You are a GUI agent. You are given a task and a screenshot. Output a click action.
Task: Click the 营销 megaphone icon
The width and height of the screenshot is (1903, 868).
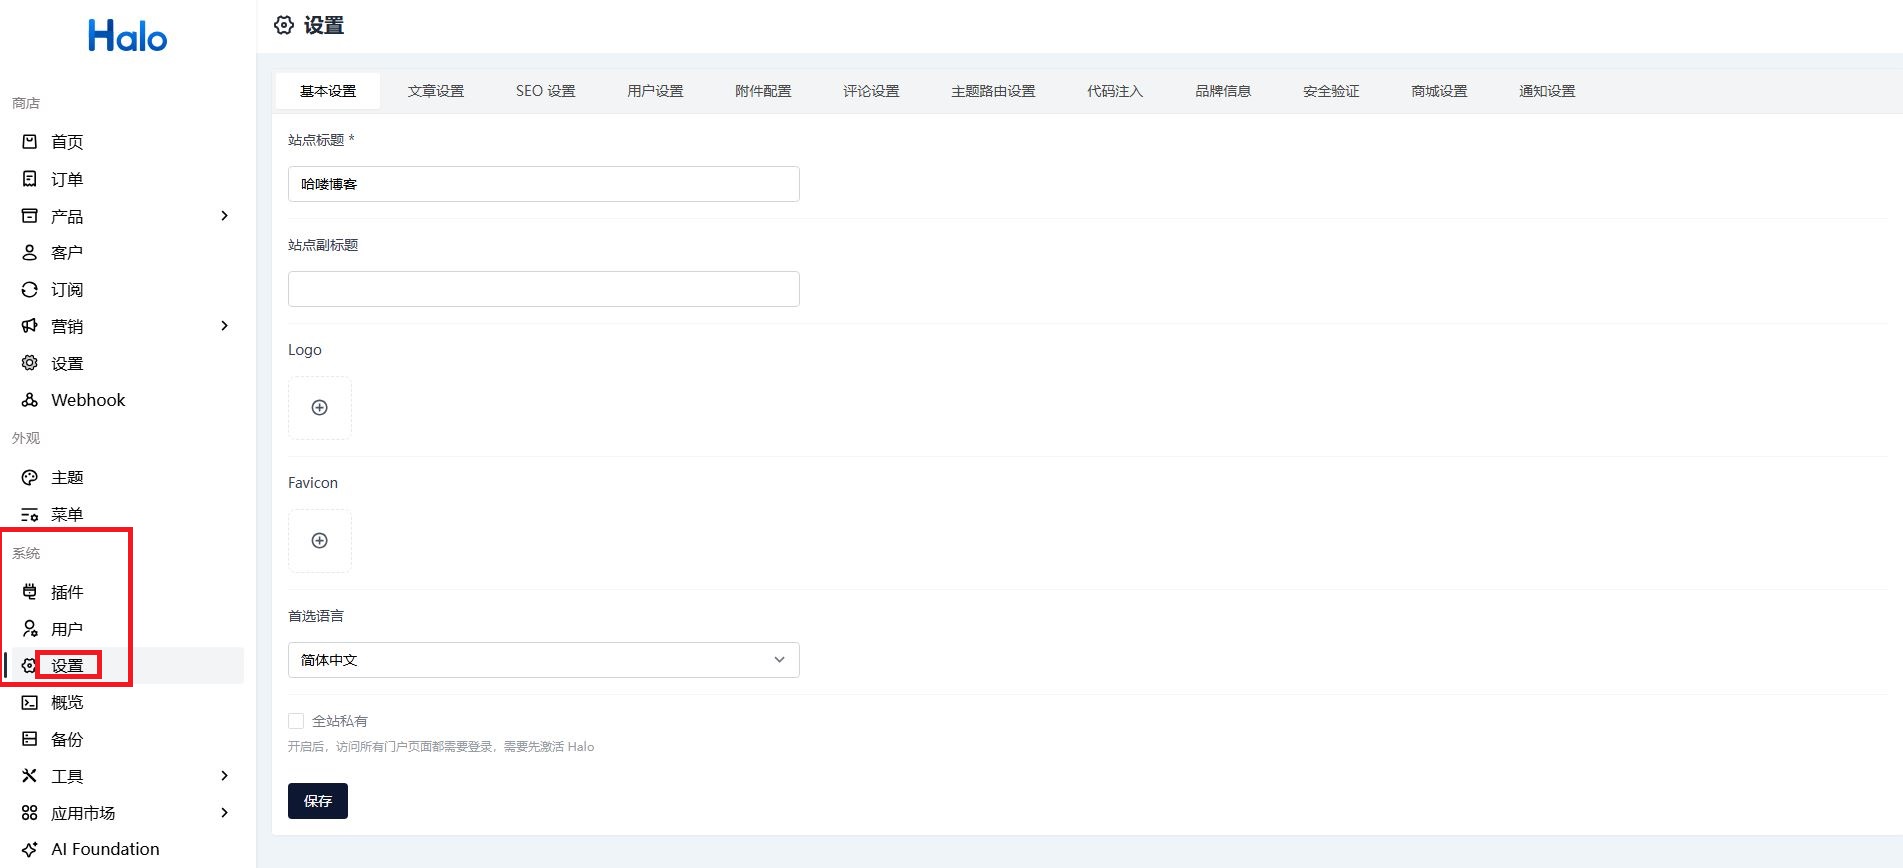coord(30,326)
